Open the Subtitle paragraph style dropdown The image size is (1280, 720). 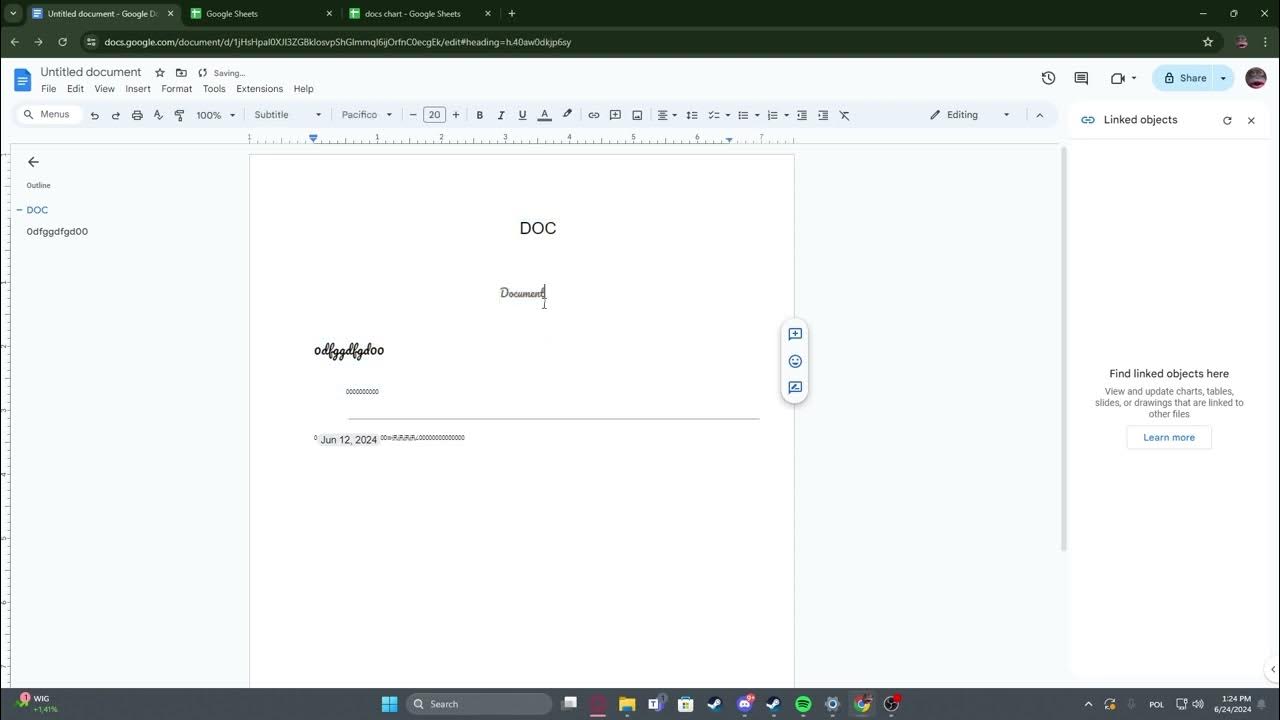tap(288, 115)
